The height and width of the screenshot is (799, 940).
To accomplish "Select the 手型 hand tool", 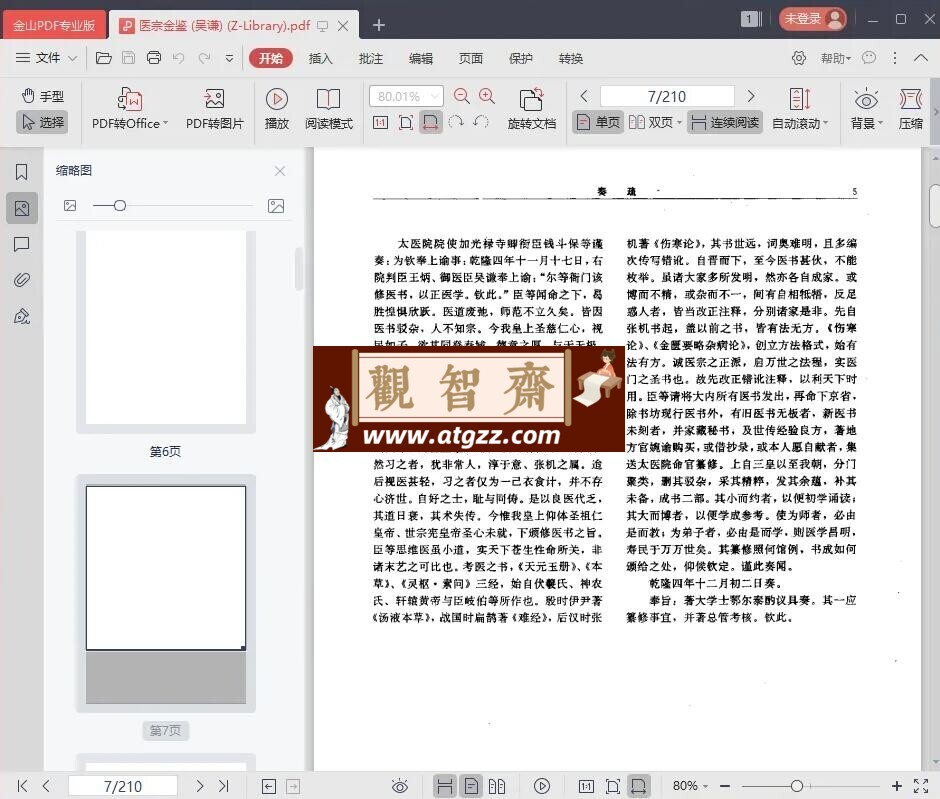I will [x=43, y=96].
